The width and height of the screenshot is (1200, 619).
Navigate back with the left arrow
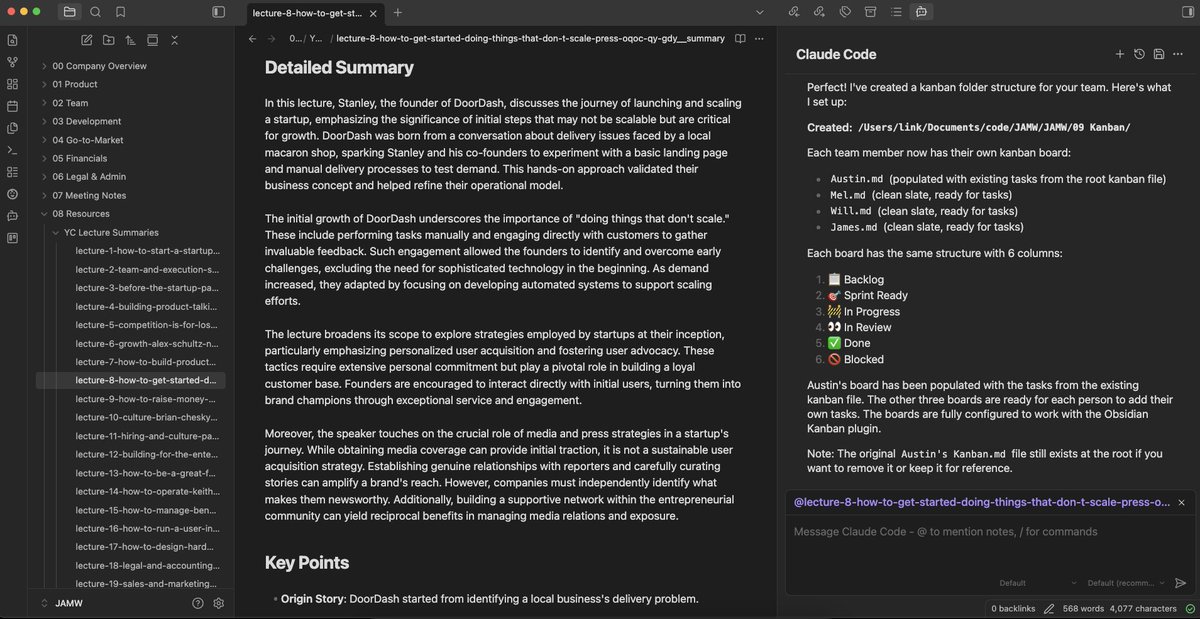(250, 38)
